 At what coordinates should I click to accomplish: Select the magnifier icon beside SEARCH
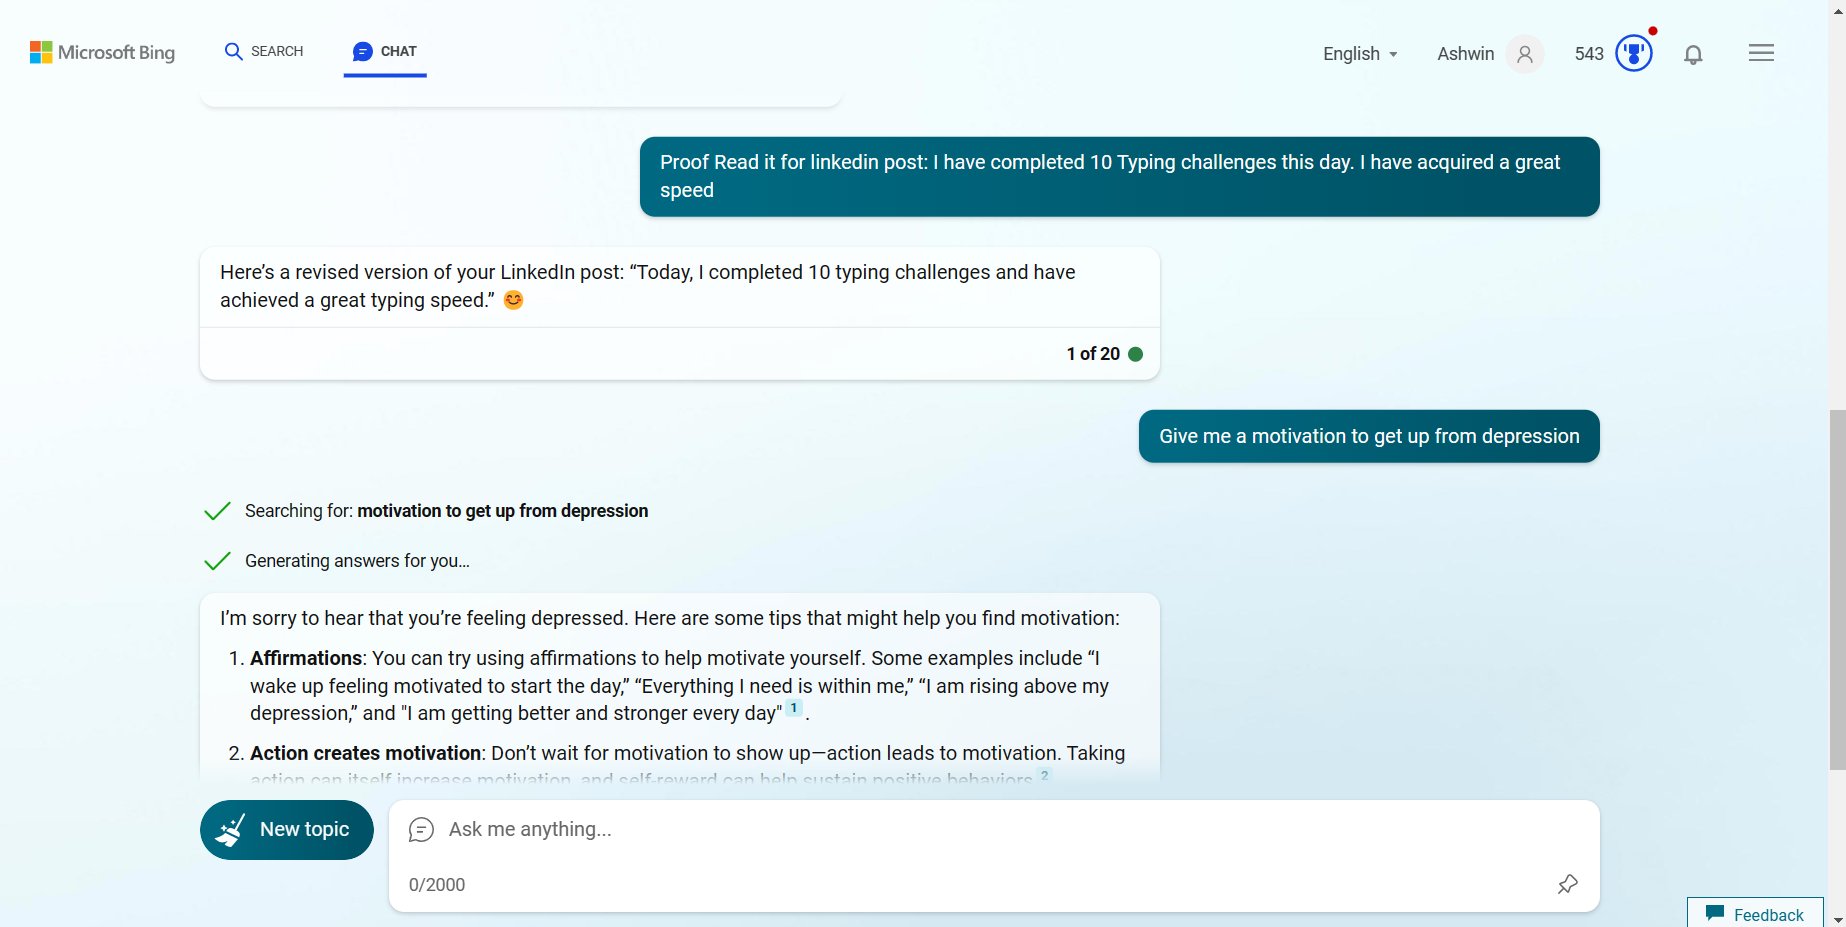click(234, 51)
